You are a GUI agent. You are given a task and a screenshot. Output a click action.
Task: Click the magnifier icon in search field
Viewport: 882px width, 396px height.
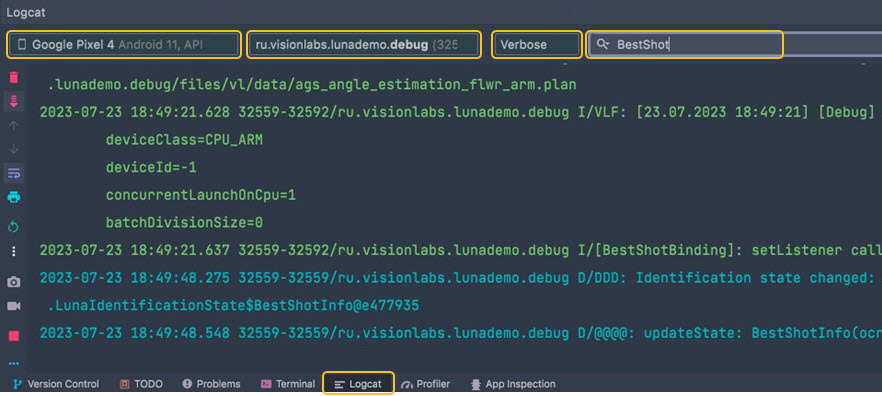[602, 44]
